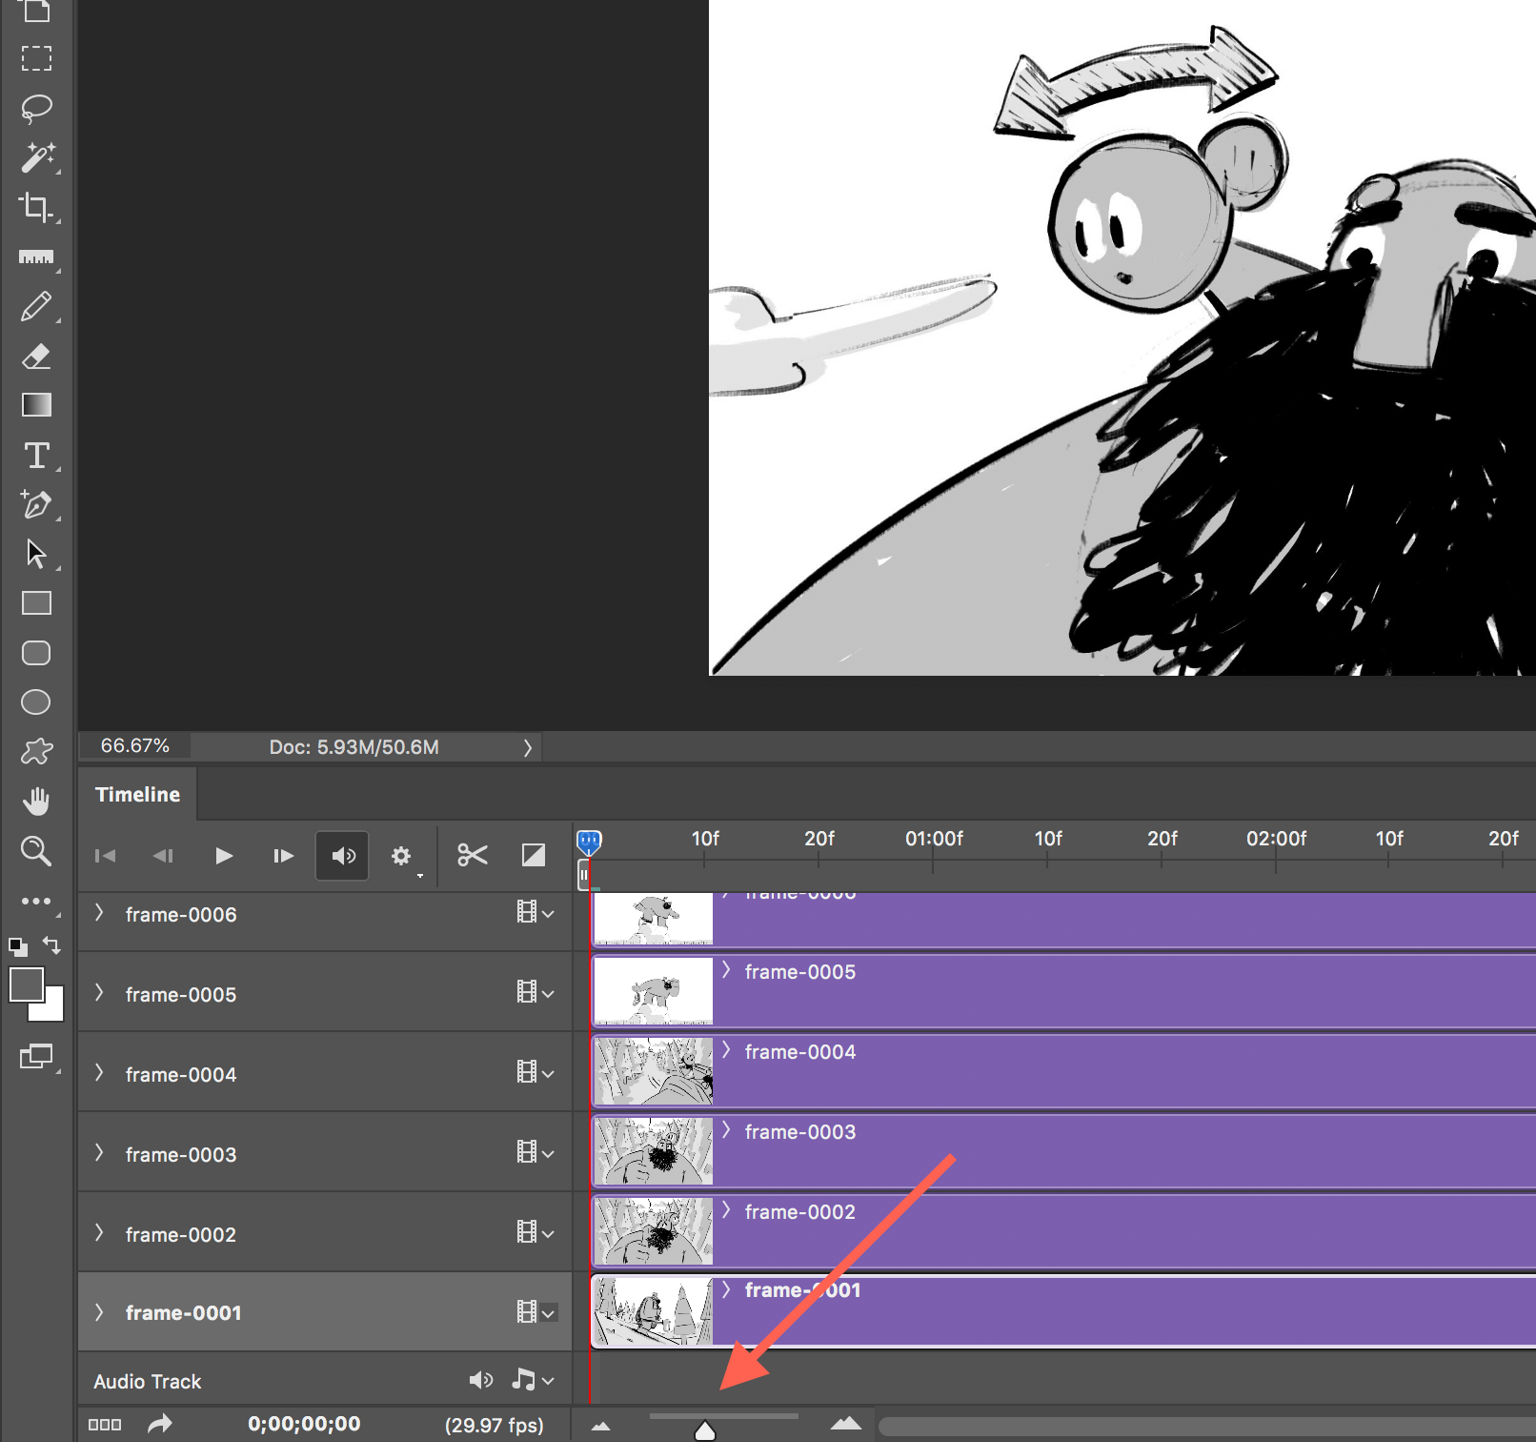Play the timeline animation
The image size is (1536, 1442).
point(223,855)
